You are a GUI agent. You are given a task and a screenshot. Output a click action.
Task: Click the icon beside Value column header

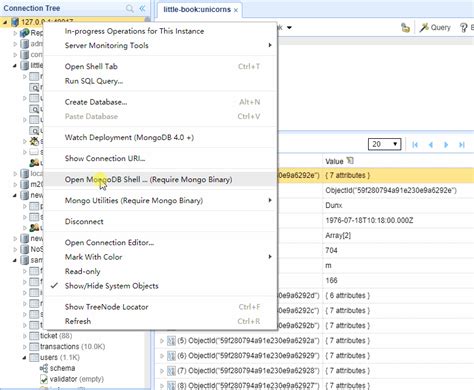coord(350,161)
